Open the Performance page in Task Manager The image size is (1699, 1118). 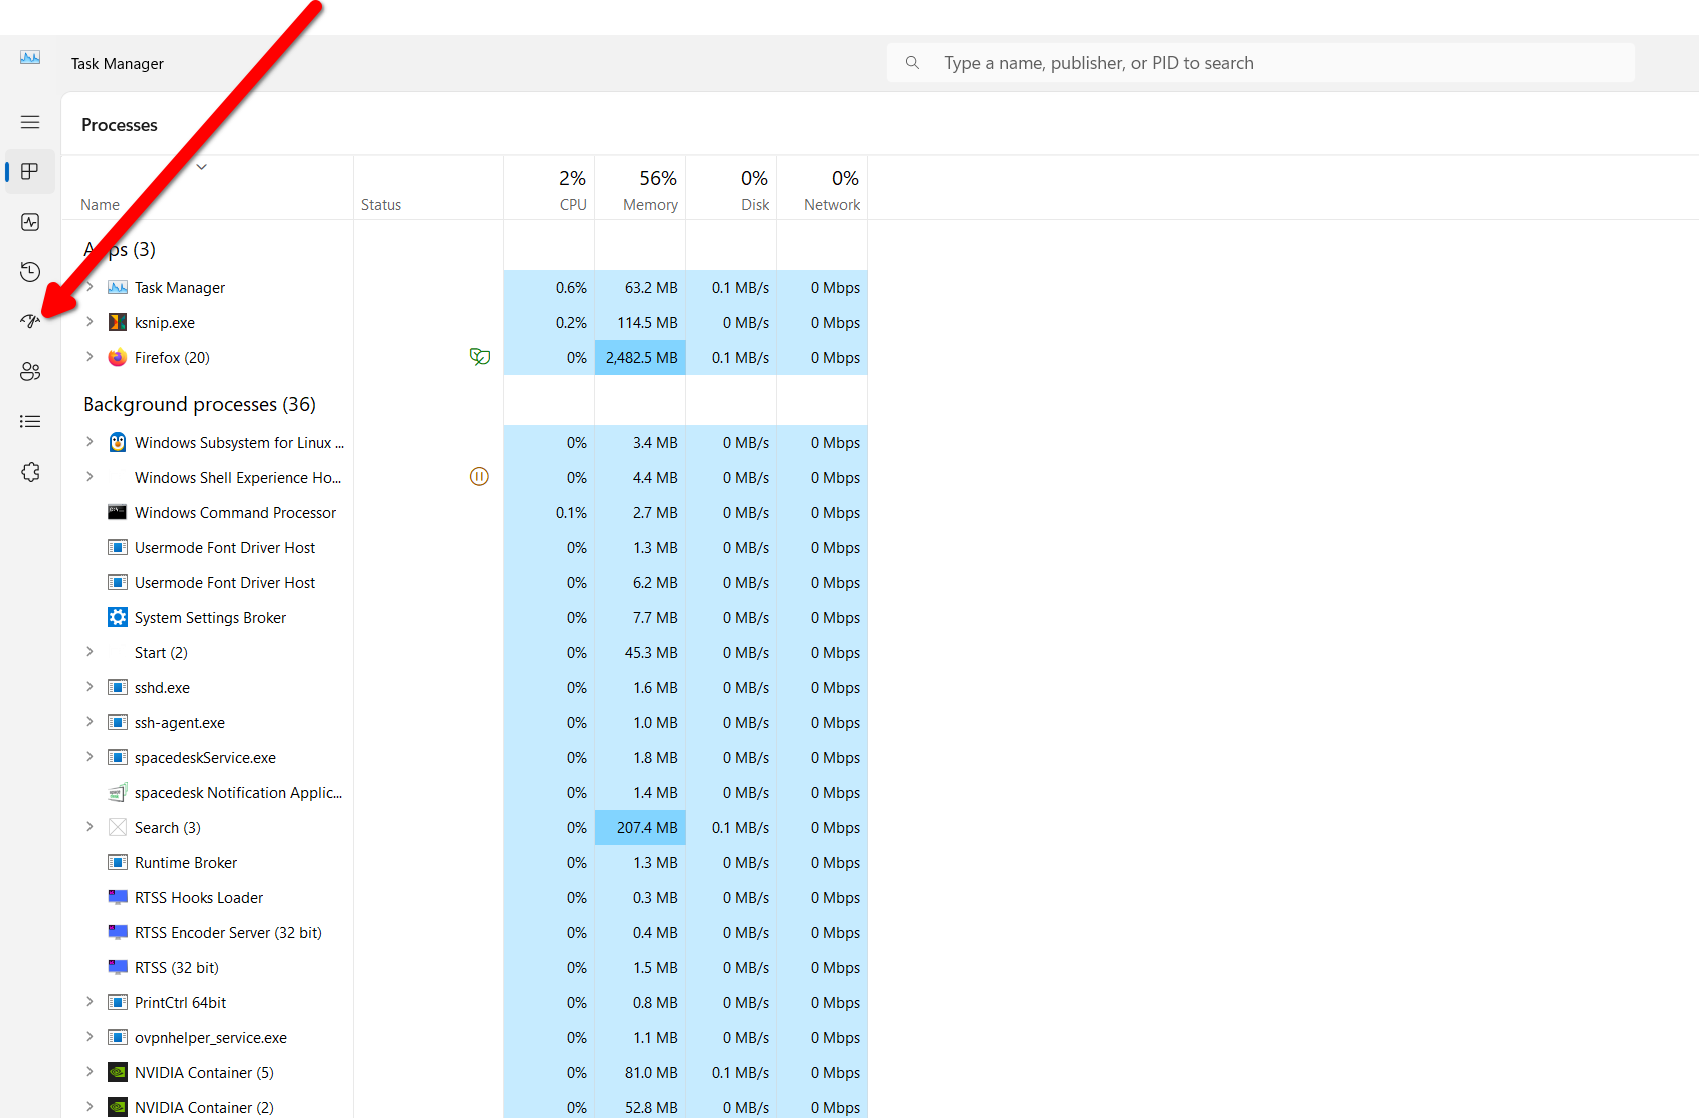click(x=29, y=222)
